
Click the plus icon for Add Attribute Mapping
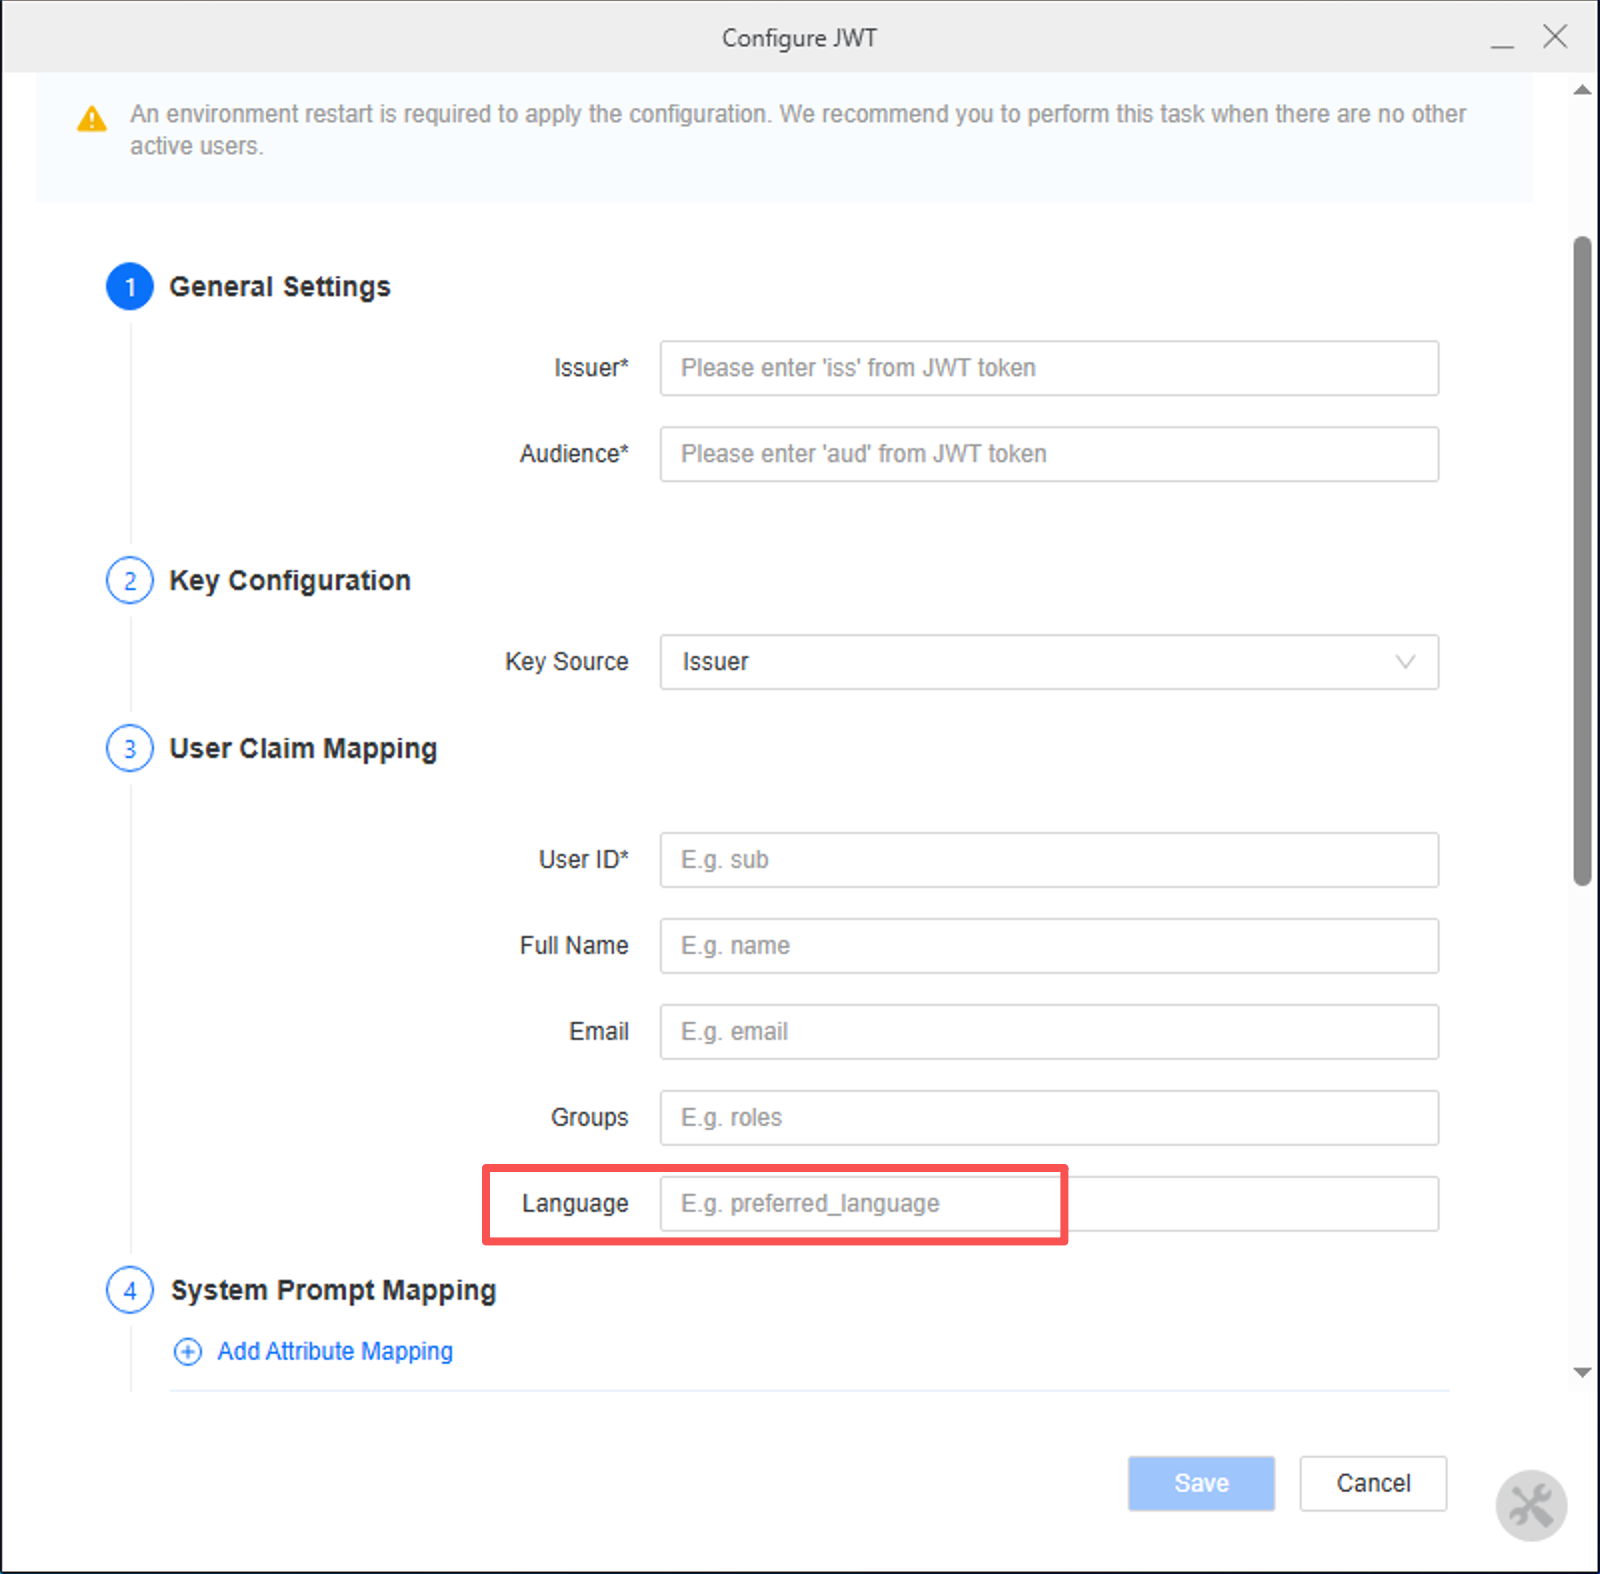187,1352
